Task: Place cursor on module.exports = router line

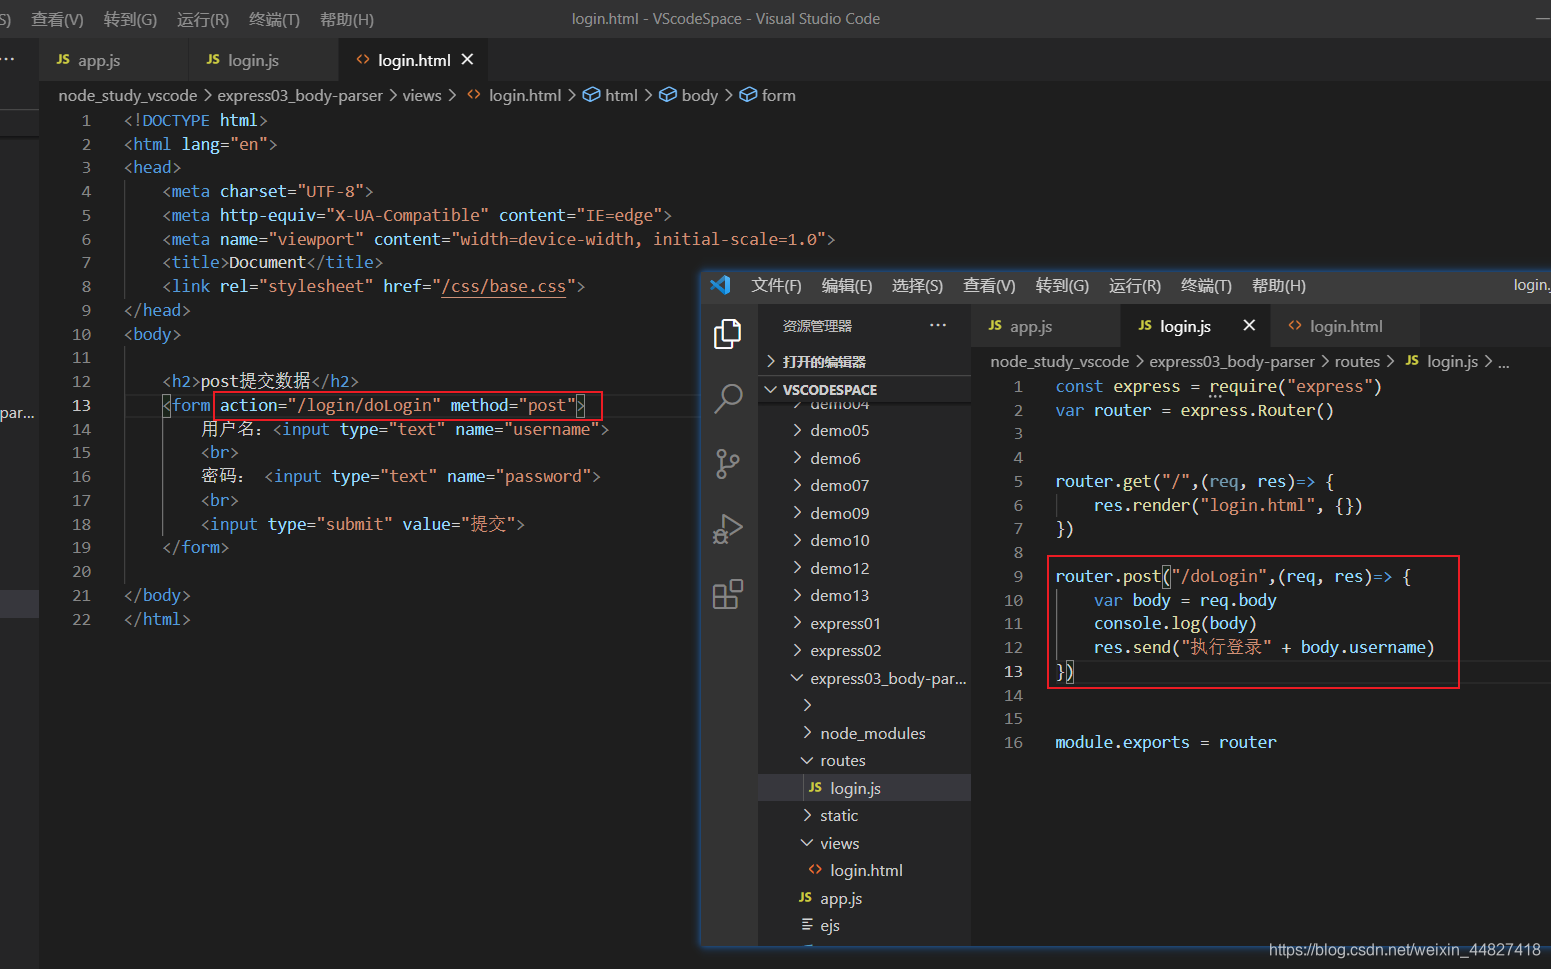Action: (x=1166, y=742)
